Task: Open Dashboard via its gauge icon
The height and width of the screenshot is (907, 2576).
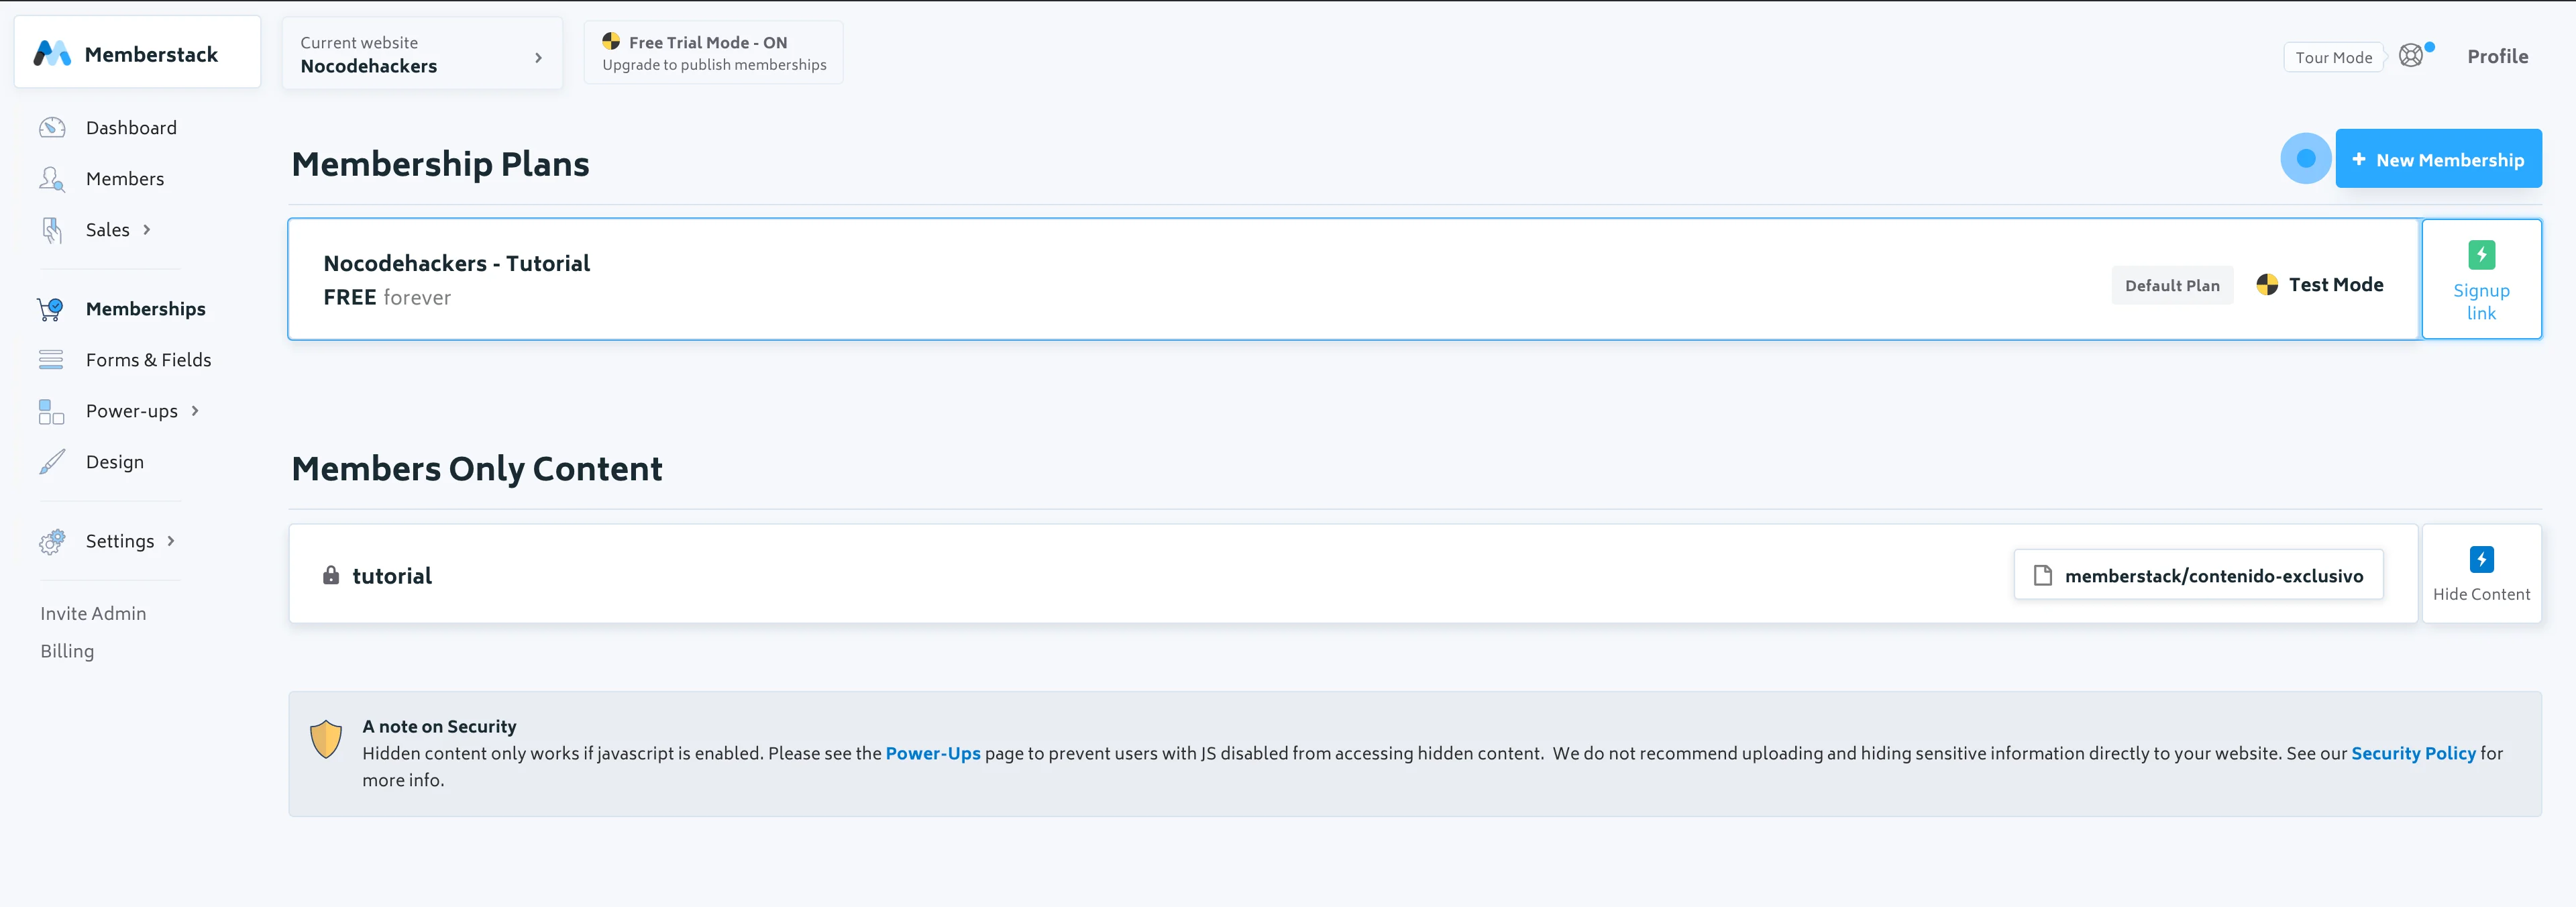Action: (x=52, y=128)
